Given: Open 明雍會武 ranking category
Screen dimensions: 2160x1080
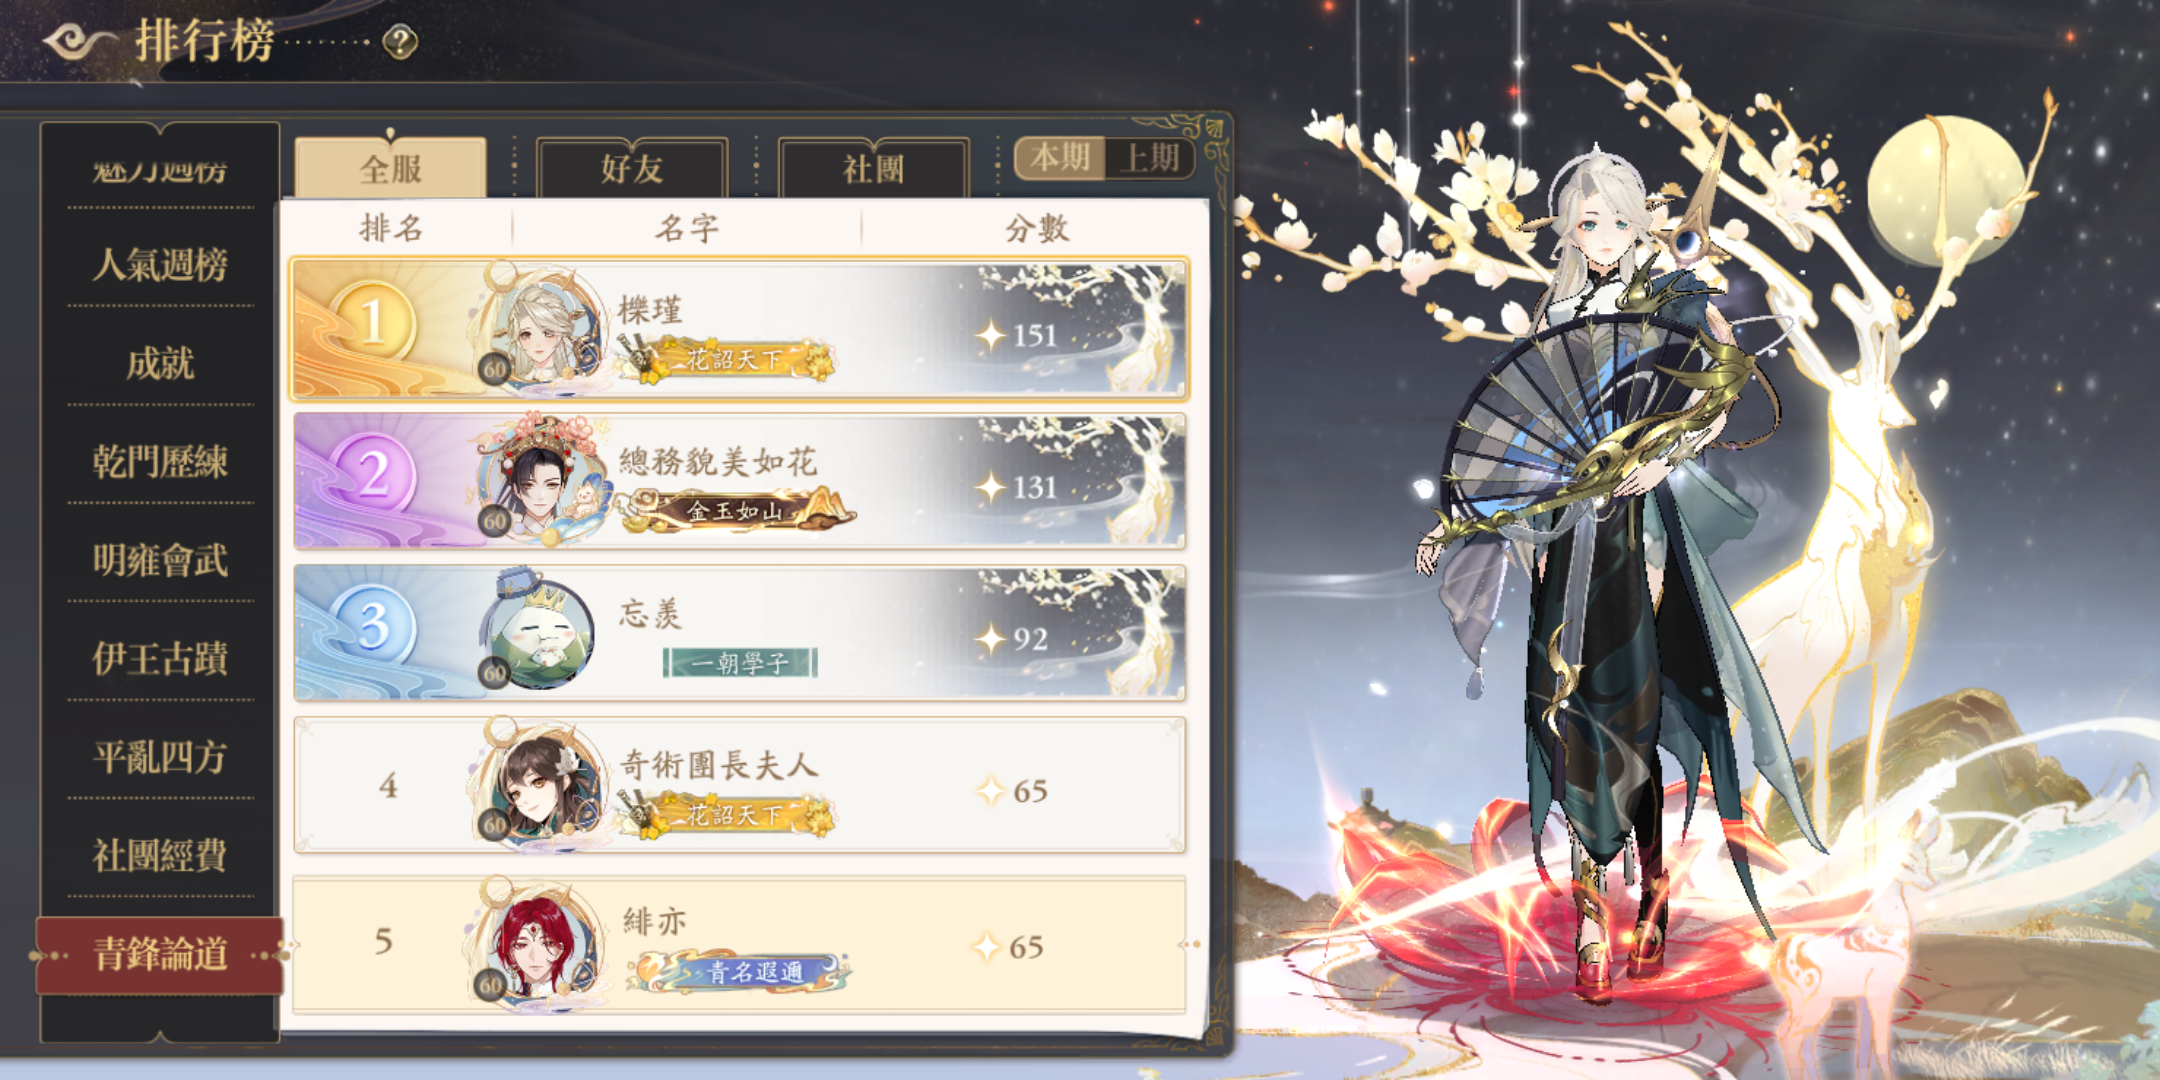Looking at the screenshot, I should (x=160, y=560).
